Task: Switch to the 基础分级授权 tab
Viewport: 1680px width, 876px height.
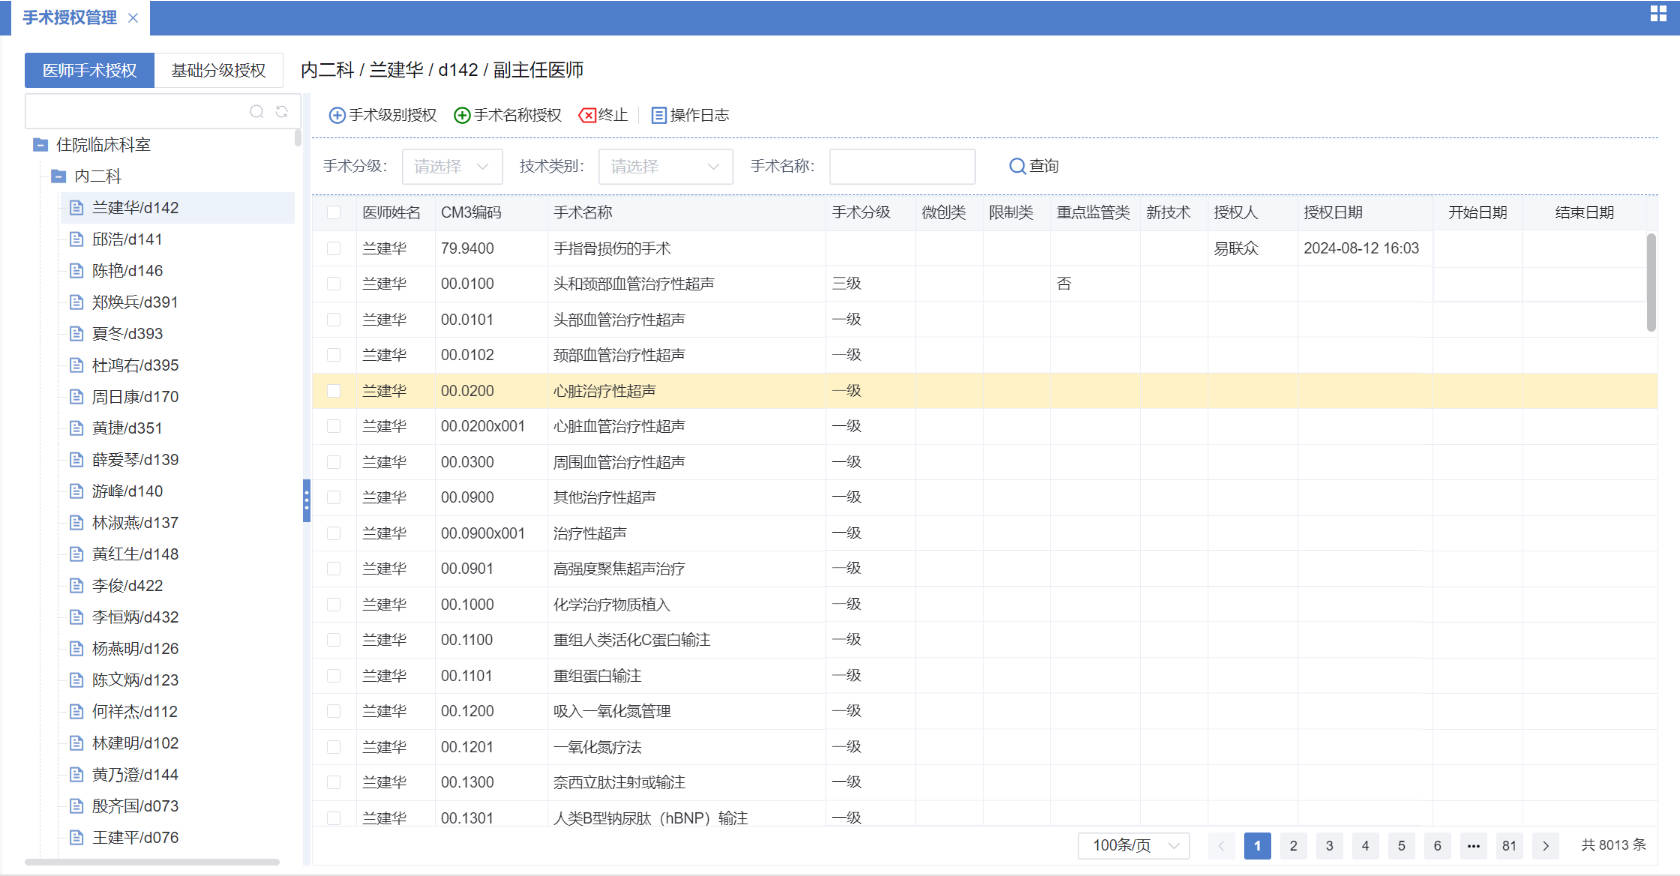Action: [x=218, y=70]
